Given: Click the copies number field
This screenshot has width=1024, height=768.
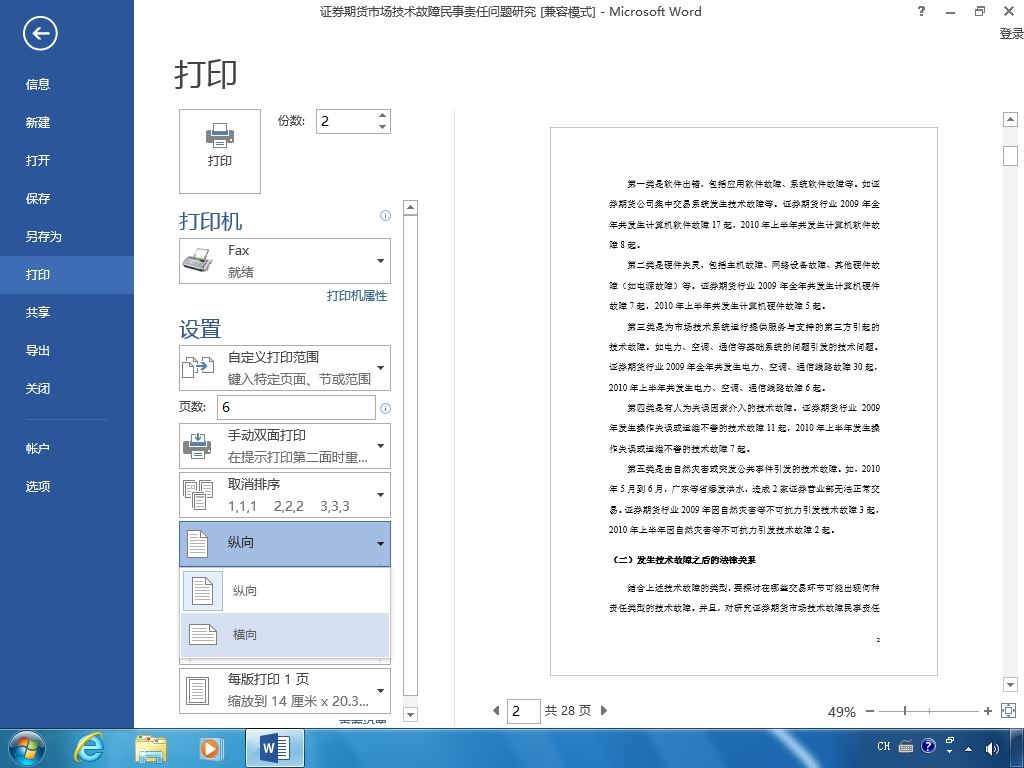Looking at the screenshot, I should coord(346,121).
